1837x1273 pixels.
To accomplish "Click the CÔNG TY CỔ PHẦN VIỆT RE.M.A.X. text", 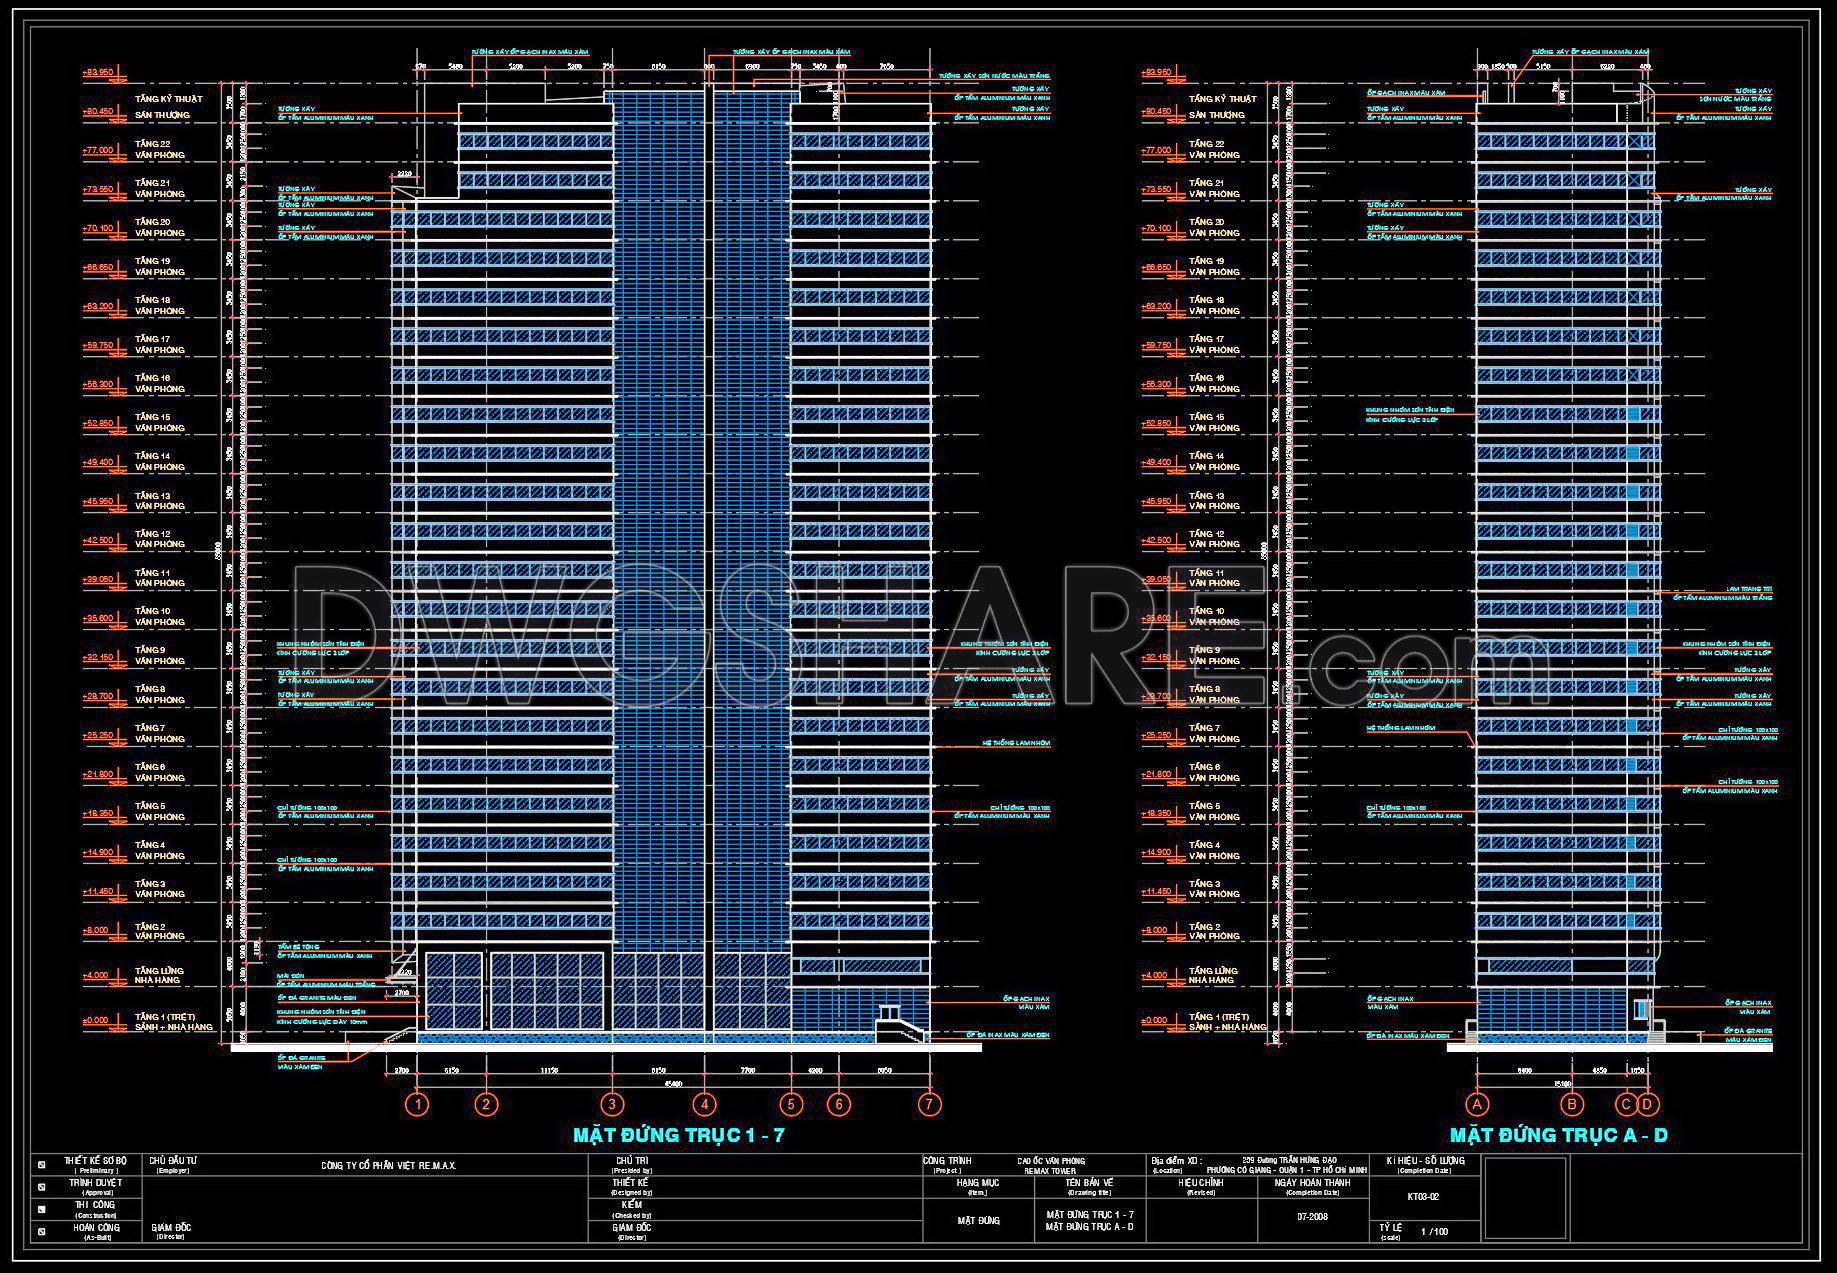I will 388,1165.
